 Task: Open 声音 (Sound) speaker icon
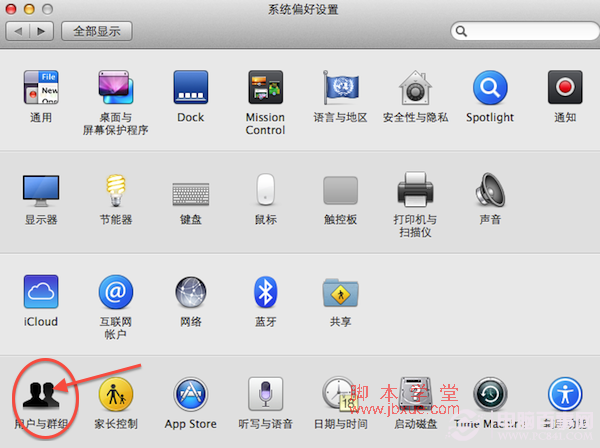tap(490, 189)
